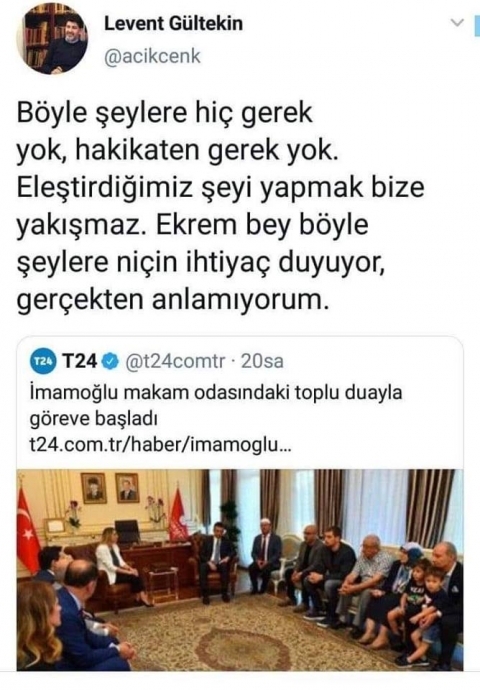Click tweet line 'Eleştirdiğimiz şeyi yapmak bize'
The width and height of the screenshot is (480, 690).
pyautogui.click(x=220, y=188)
